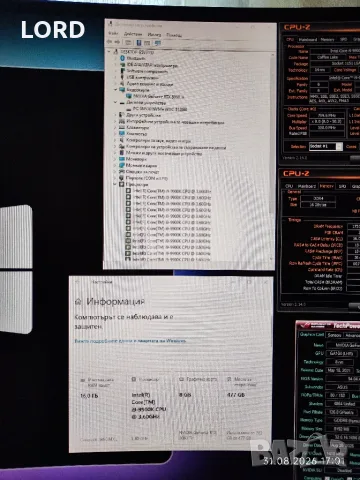Viewport: 360px width, 480px height.
Task: Collapse the Процесори category
Action: (115, 184)
